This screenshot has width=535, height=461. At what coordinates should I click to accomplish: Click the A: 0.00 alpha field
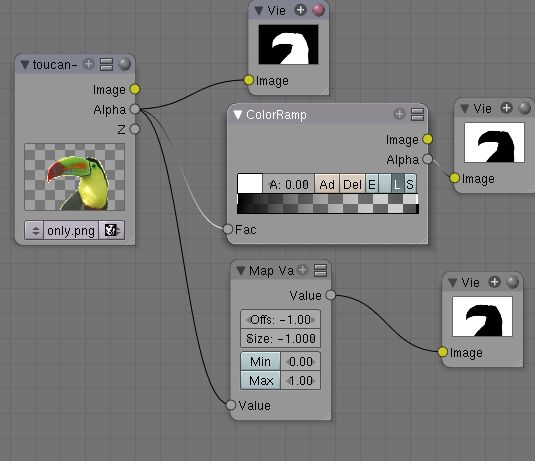click(289, 184)
